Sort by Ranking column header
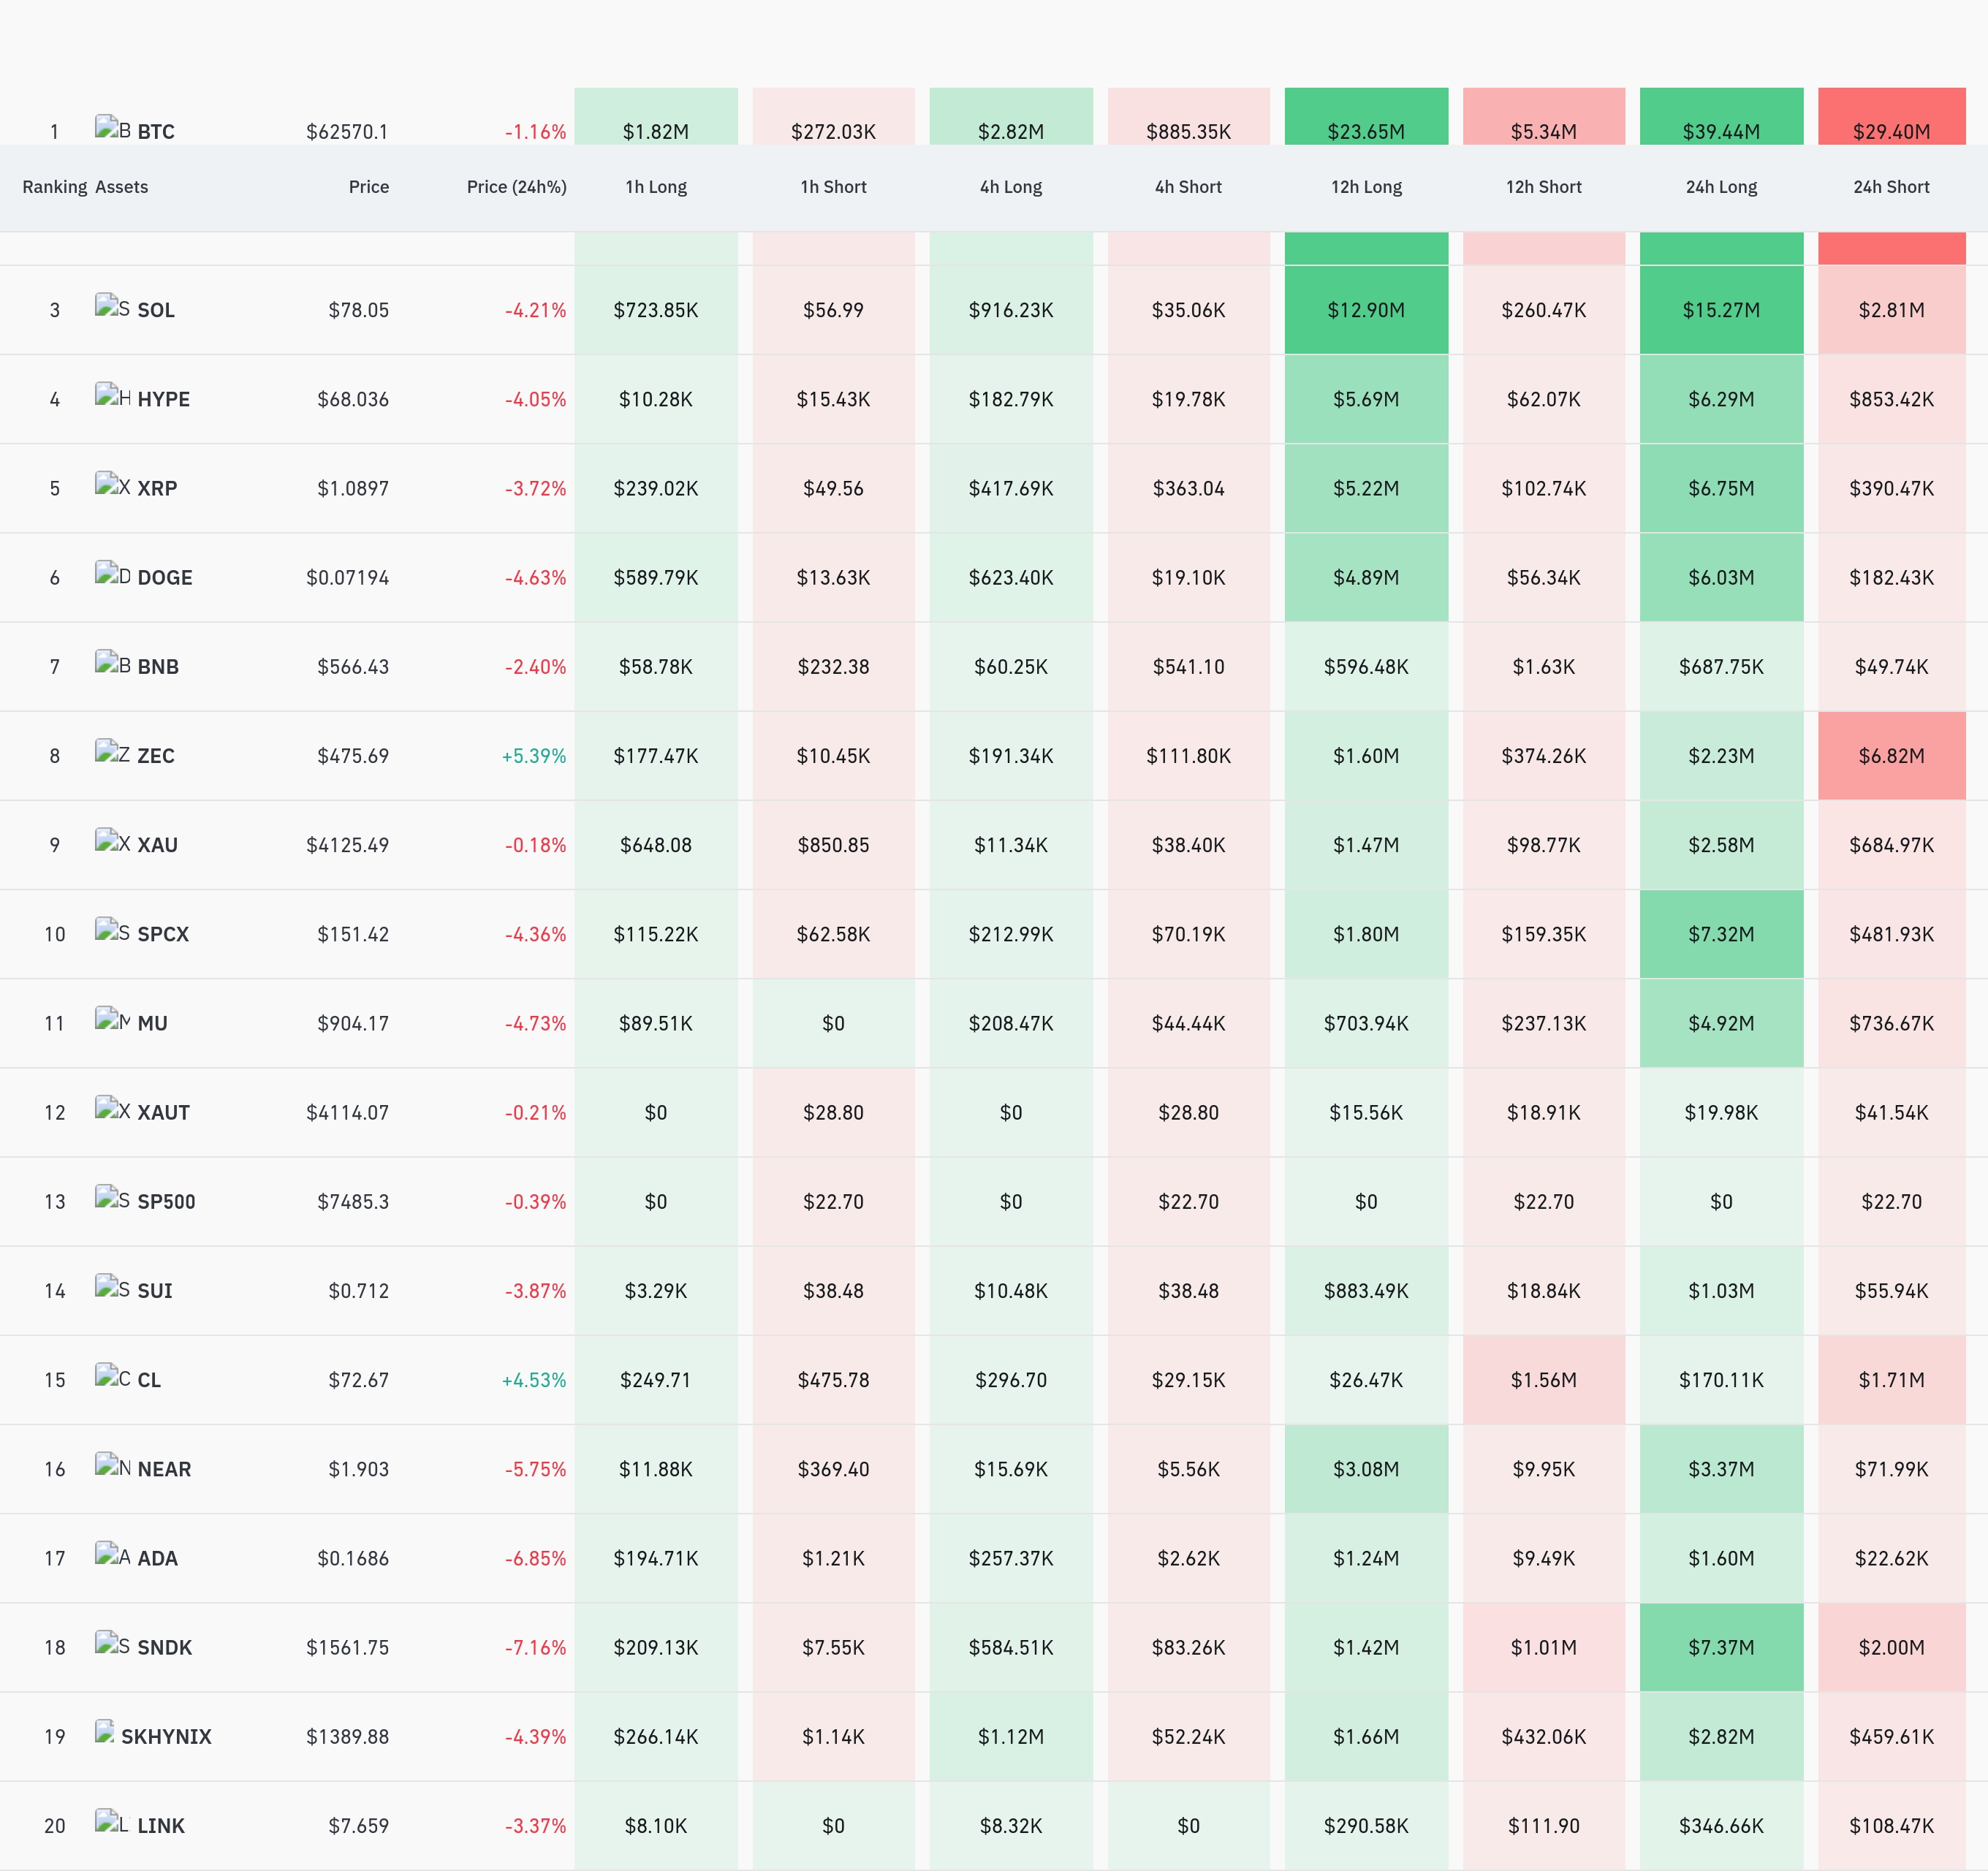Screen dimensions: 1988x1871 [x=55, y=187]
